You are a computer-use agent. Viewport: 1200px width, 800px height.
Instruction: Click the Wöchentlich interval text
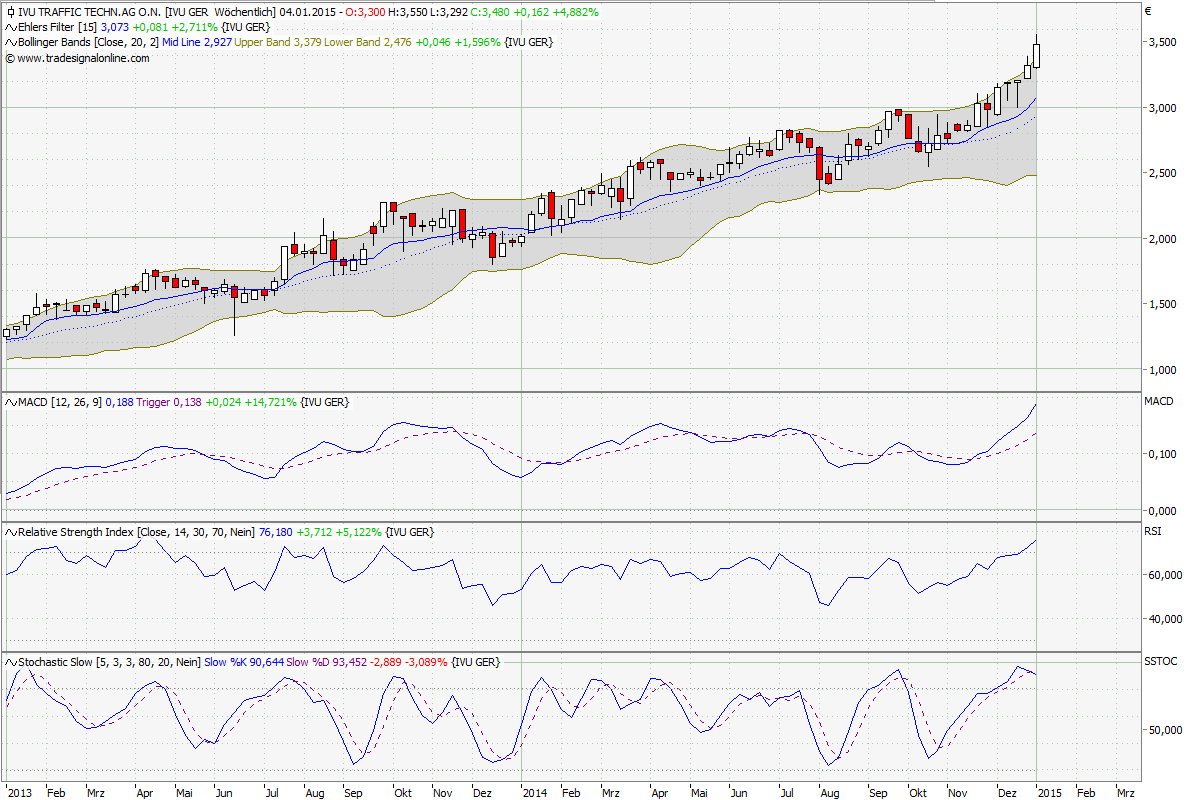pos(245,12)
